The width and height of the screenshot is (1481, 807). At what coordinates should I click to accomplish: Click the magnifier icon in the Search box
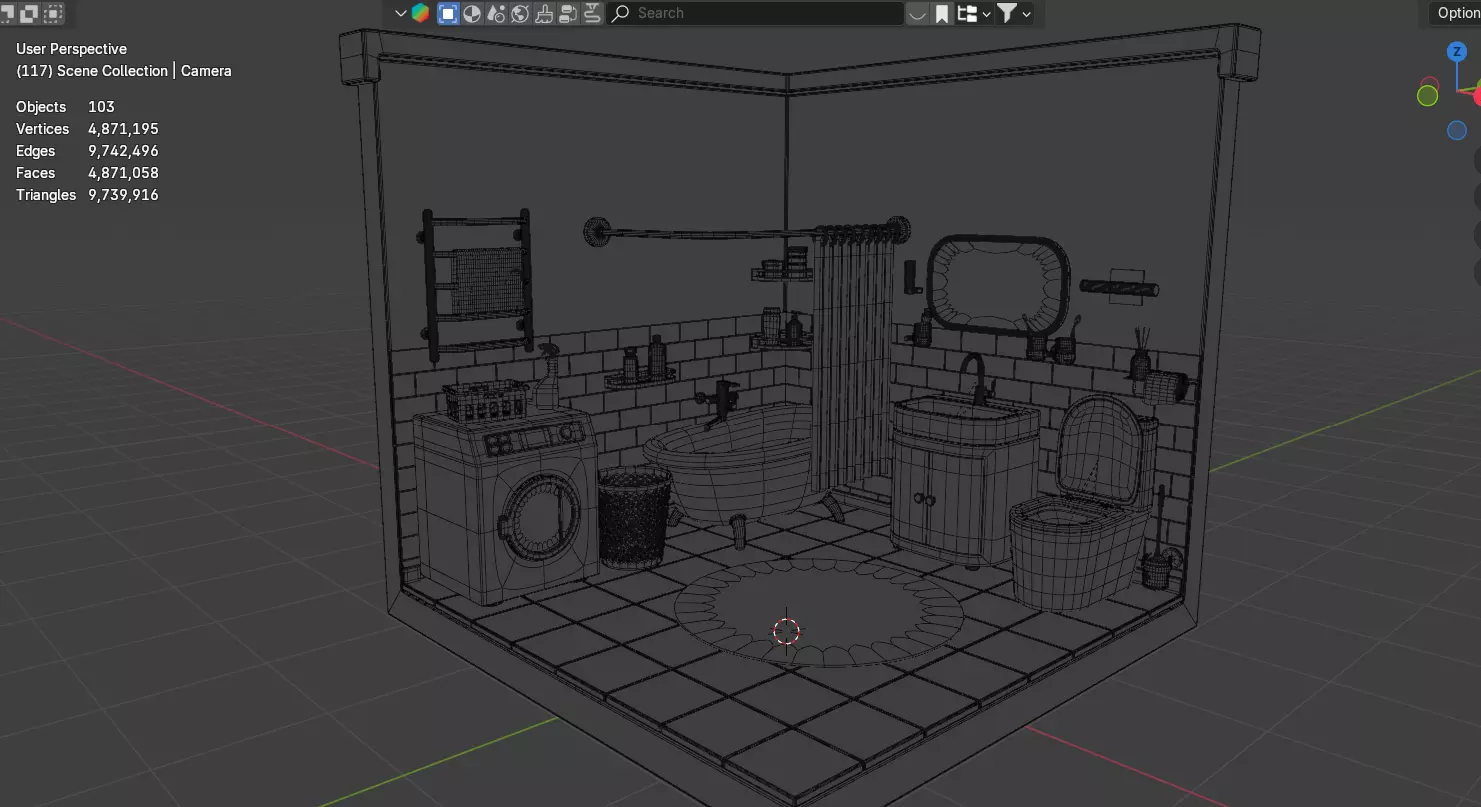(621, 13)
